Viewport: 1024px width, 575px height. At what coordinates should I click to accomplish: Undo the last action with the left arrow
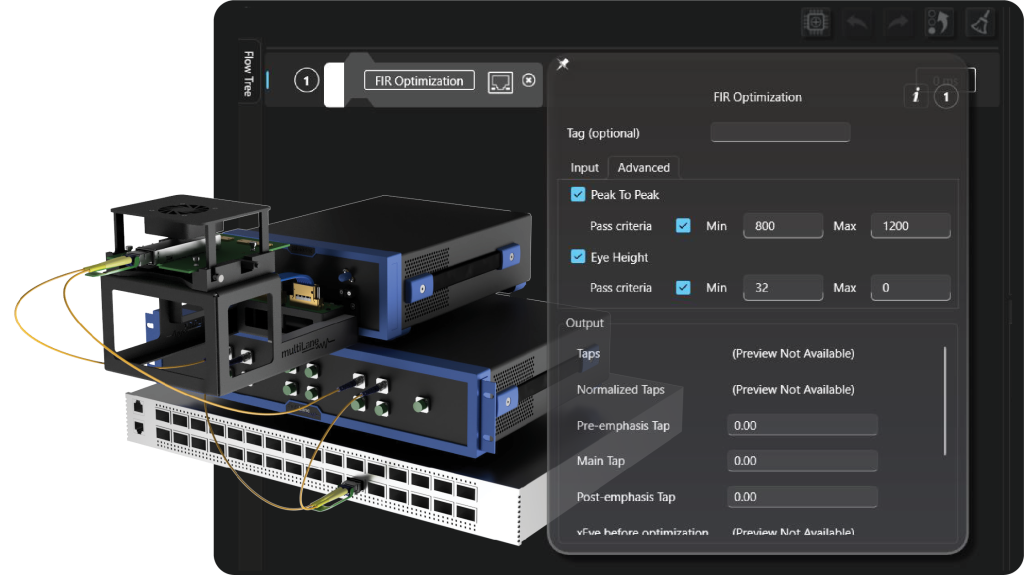(857, 23)
